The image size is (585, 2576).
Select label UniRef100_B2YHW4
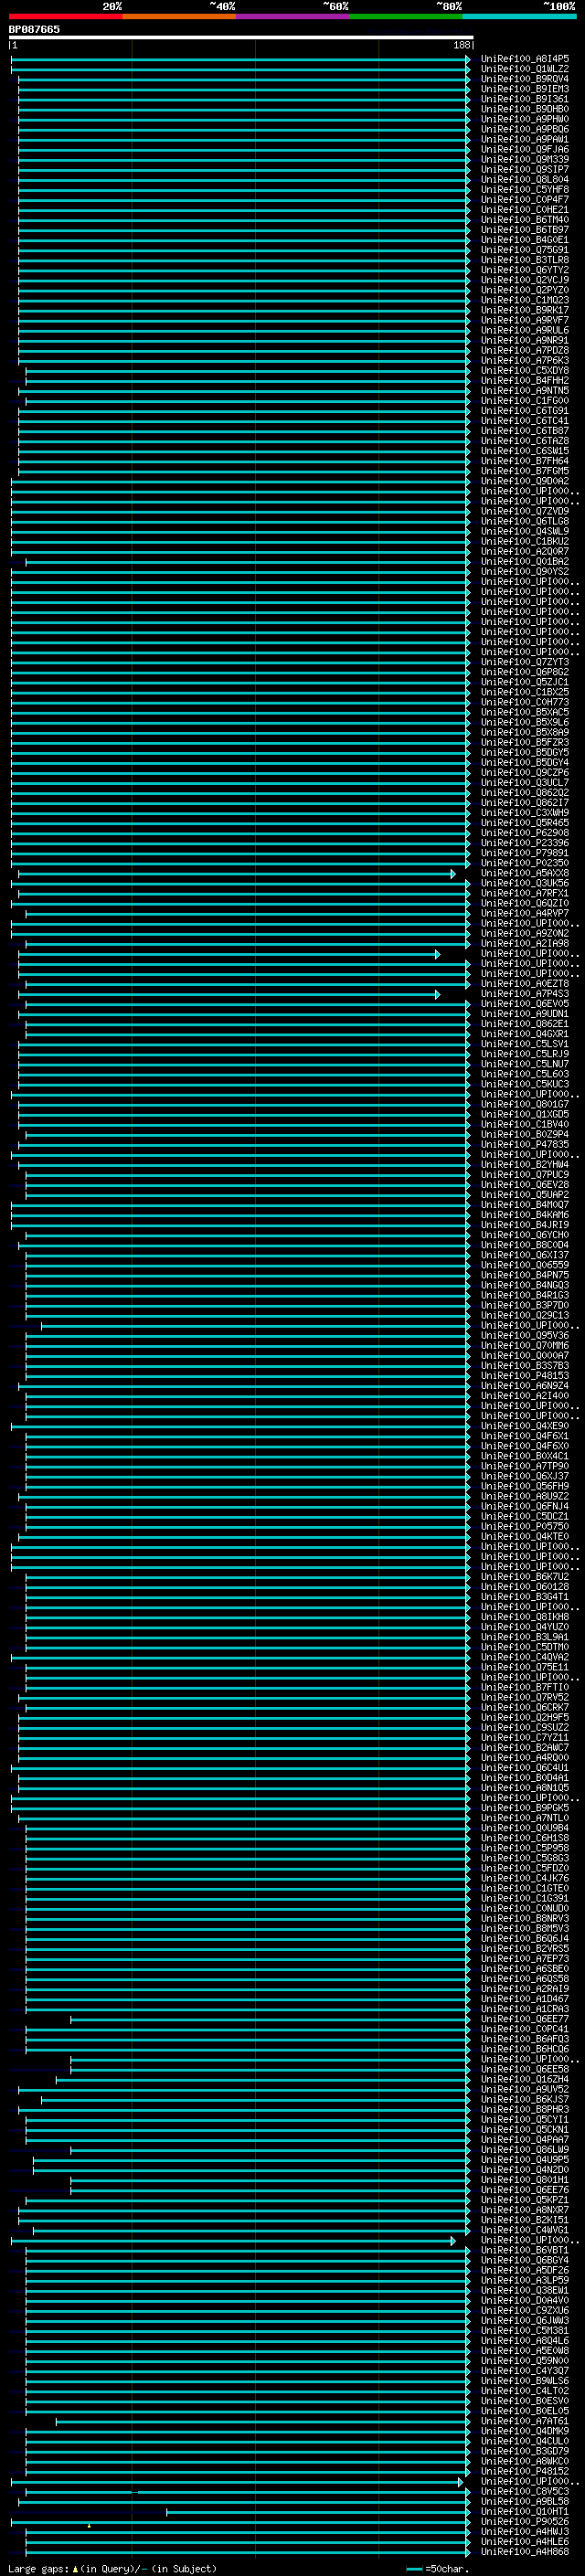click(x=525, y=1165)
